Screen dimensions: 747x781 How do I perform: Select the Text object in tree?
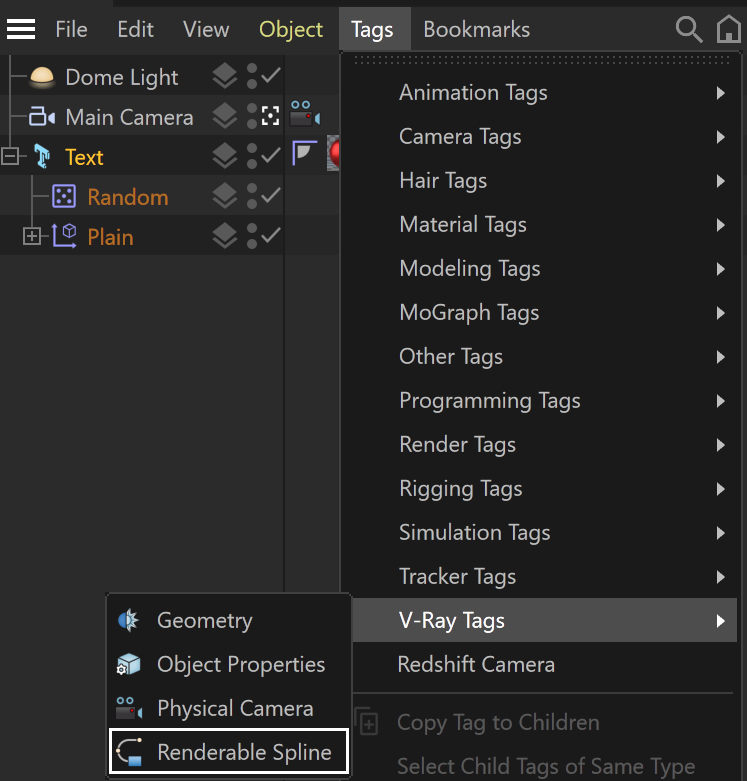pyautogui.click(x=84, y=157)
